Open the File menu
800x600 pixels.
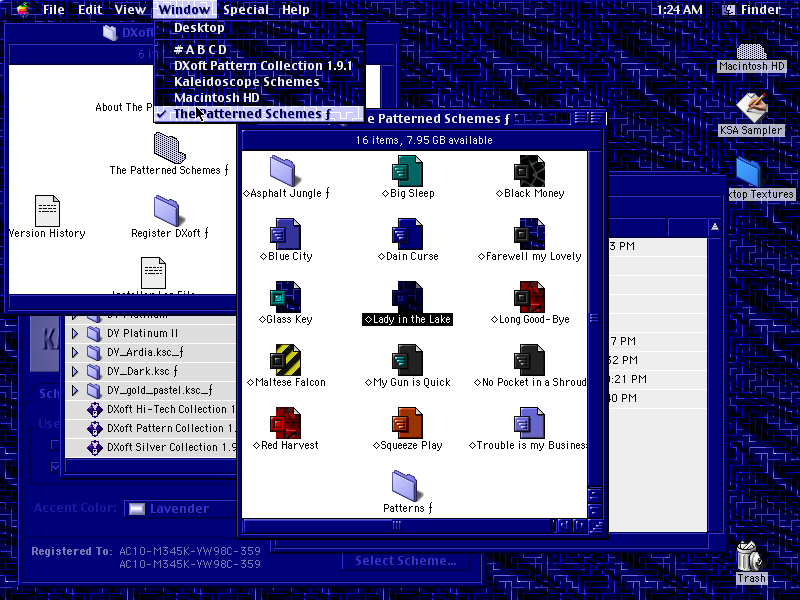(54, 9)
